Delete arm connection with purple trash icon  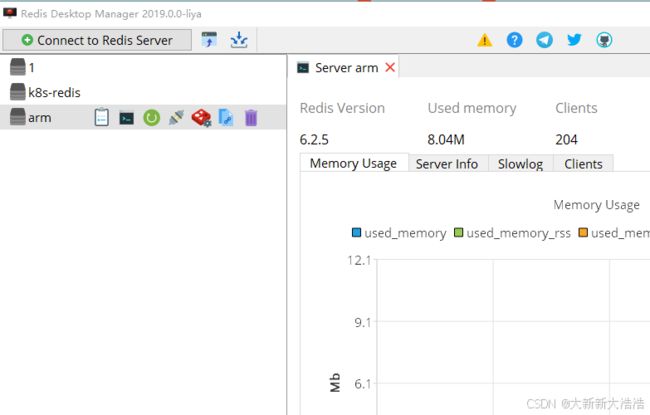click(x=251, y=118)
